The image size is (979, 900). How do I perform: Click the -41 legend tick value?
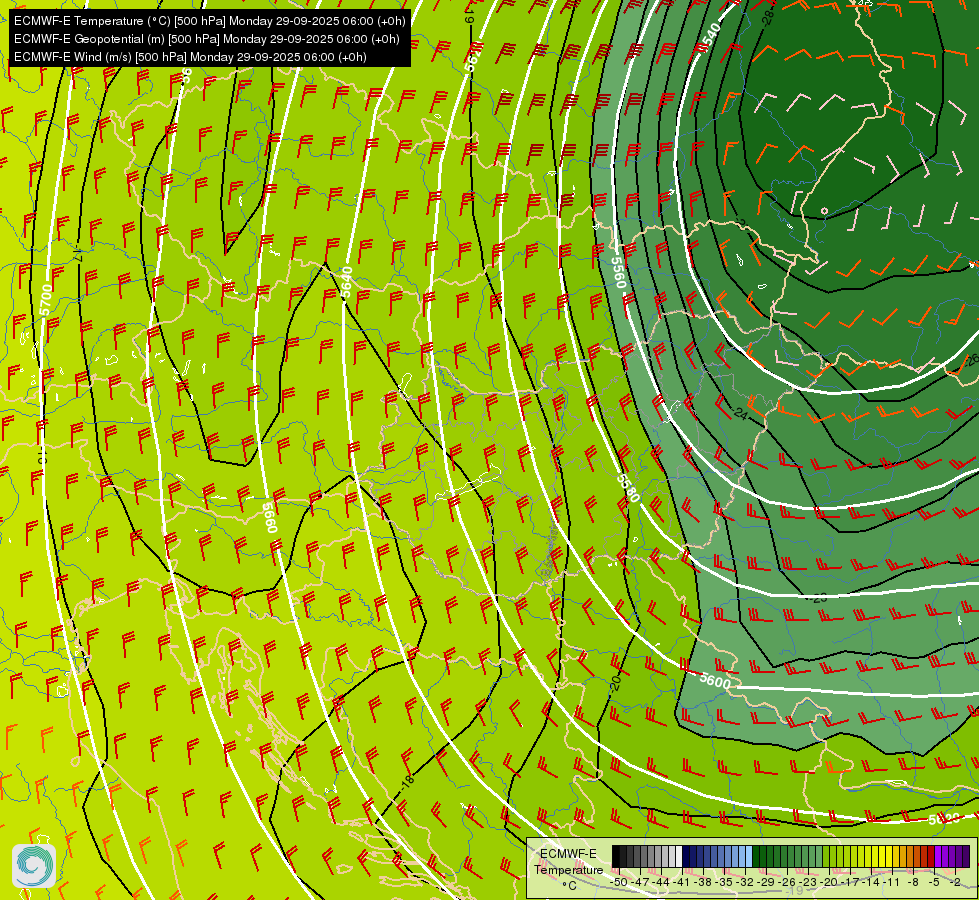[x=682, y=882]
